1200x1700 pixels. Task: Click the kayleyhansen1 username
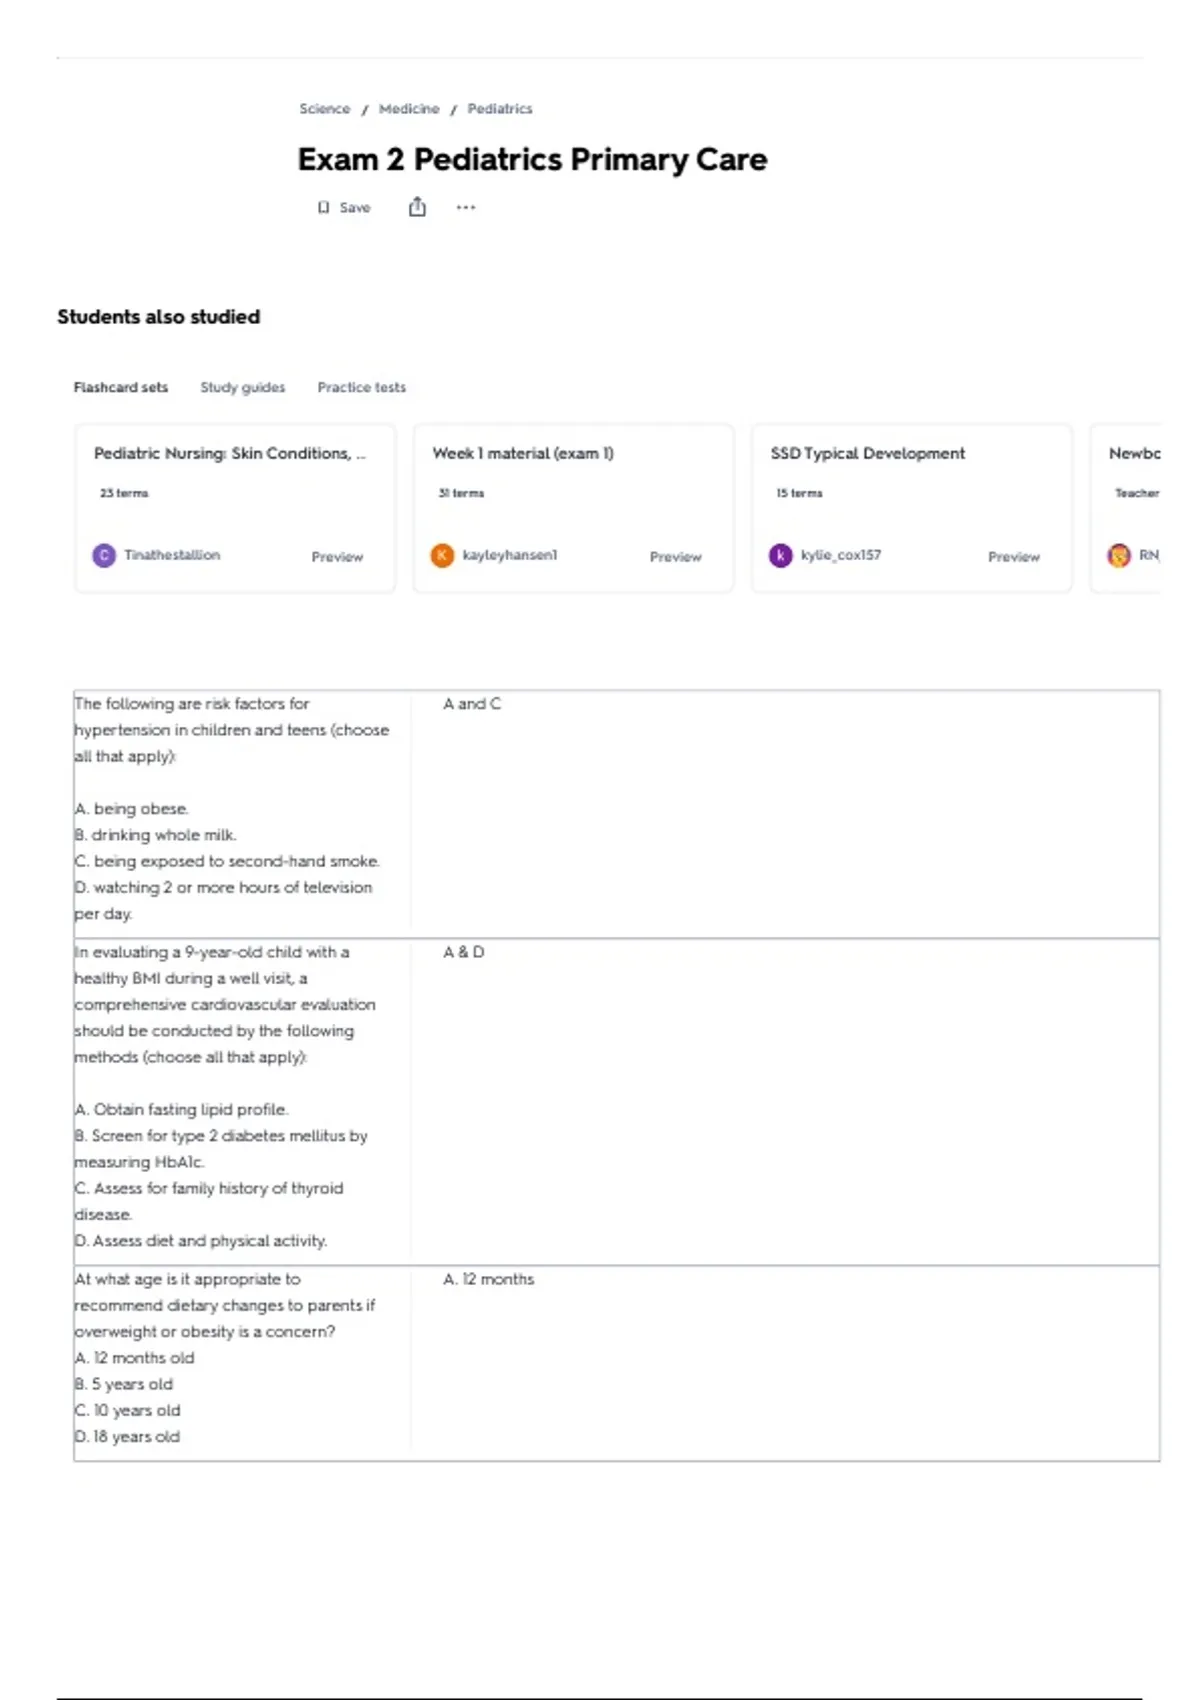click(x=510, y=555)
